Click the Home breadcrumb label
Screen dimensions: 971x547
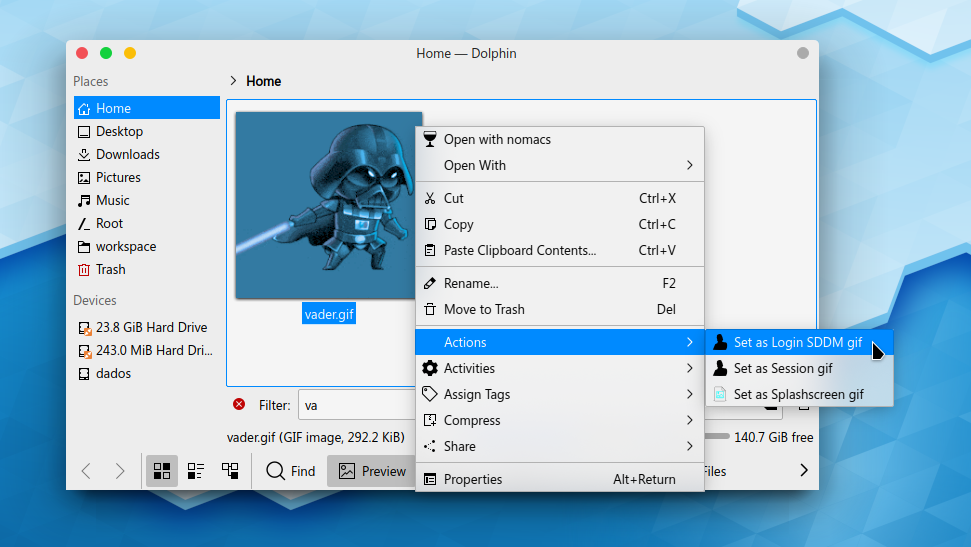263,81
